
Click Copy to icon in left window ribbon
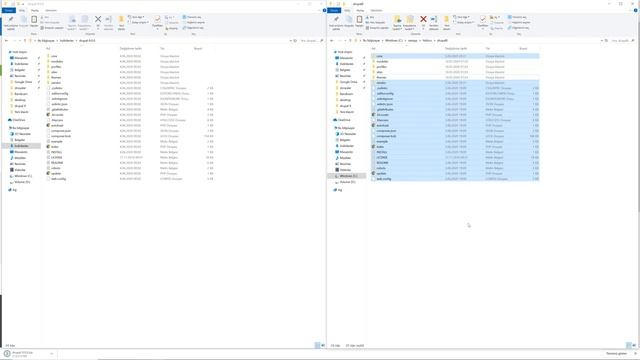84,22
